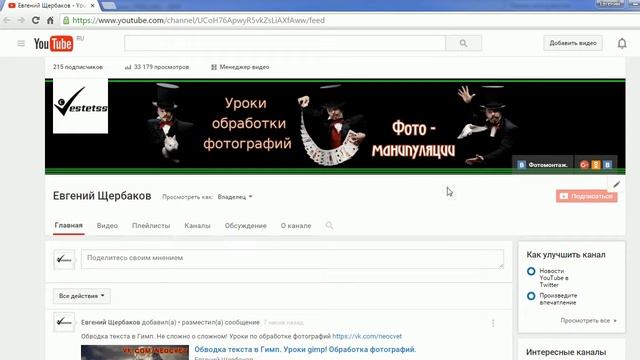Edit channel art with pencil icon
Viewport: 640px width, 360px height.
(616, 184)
